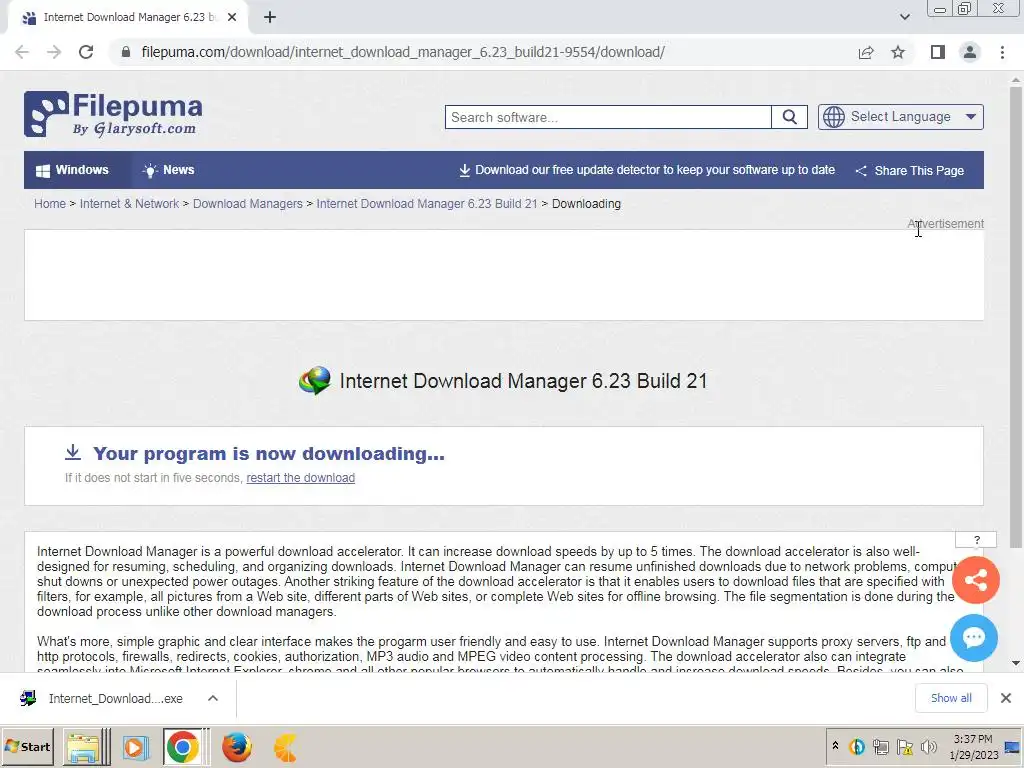Viewport: 1024px width, 768px height.
Task: Open Internet & Network breadcrumb
Action: [x=129, y=204]
